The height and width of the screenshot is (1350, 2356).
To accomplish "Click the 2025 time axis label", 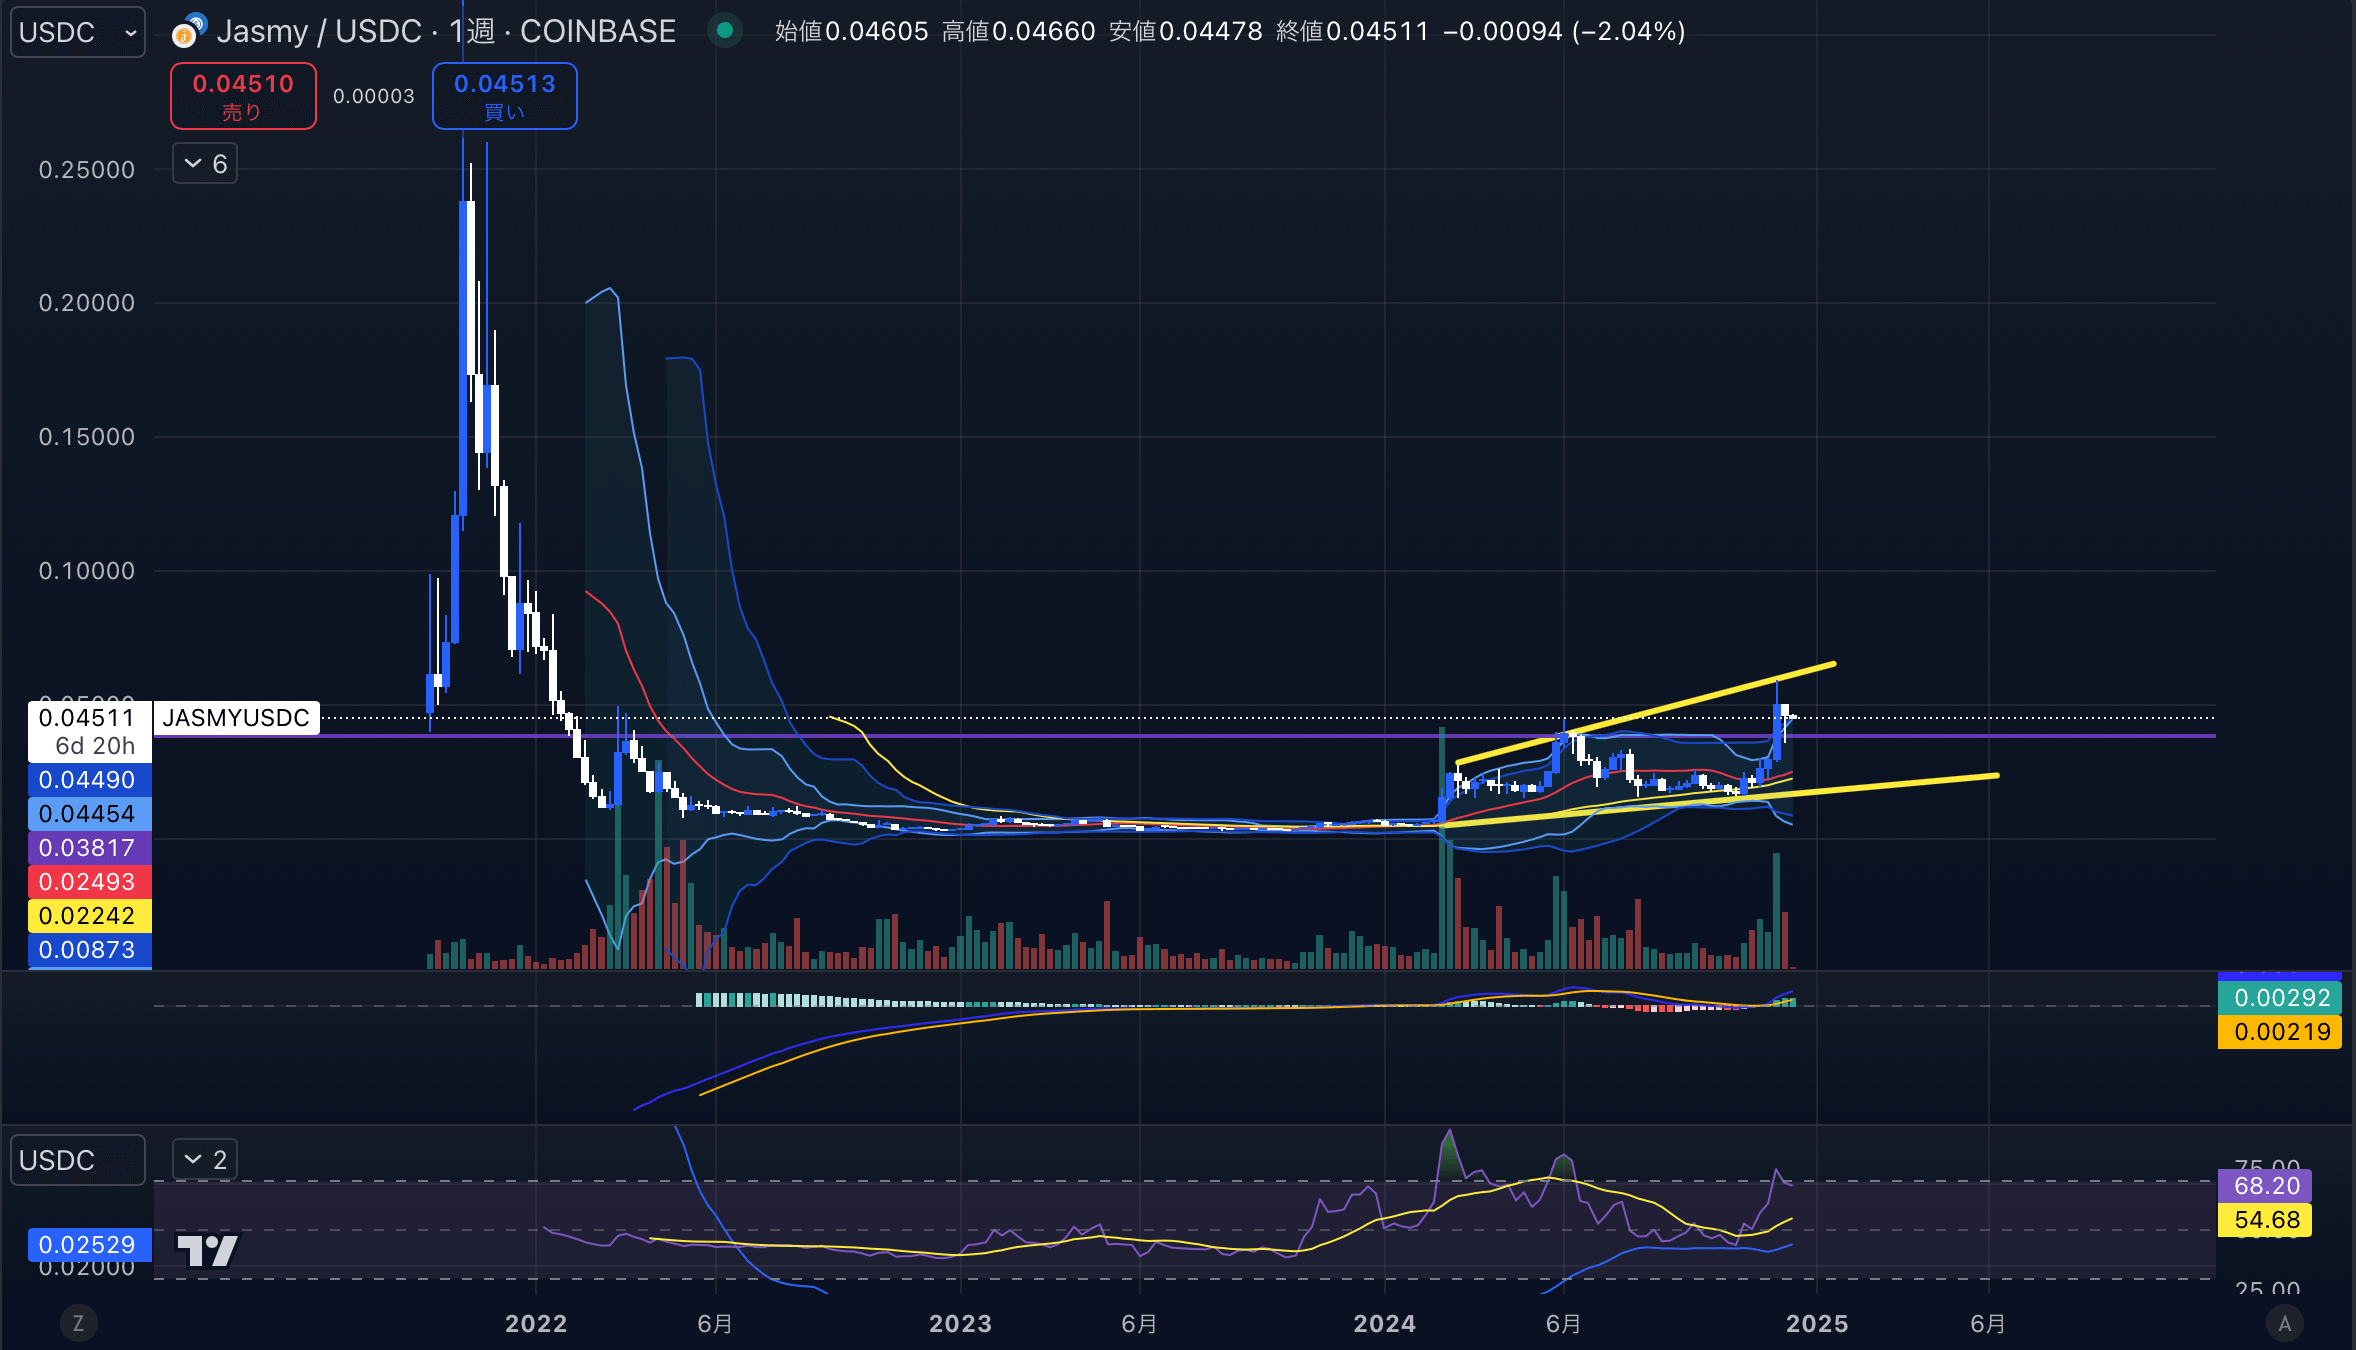I will click(1817, 1324).
